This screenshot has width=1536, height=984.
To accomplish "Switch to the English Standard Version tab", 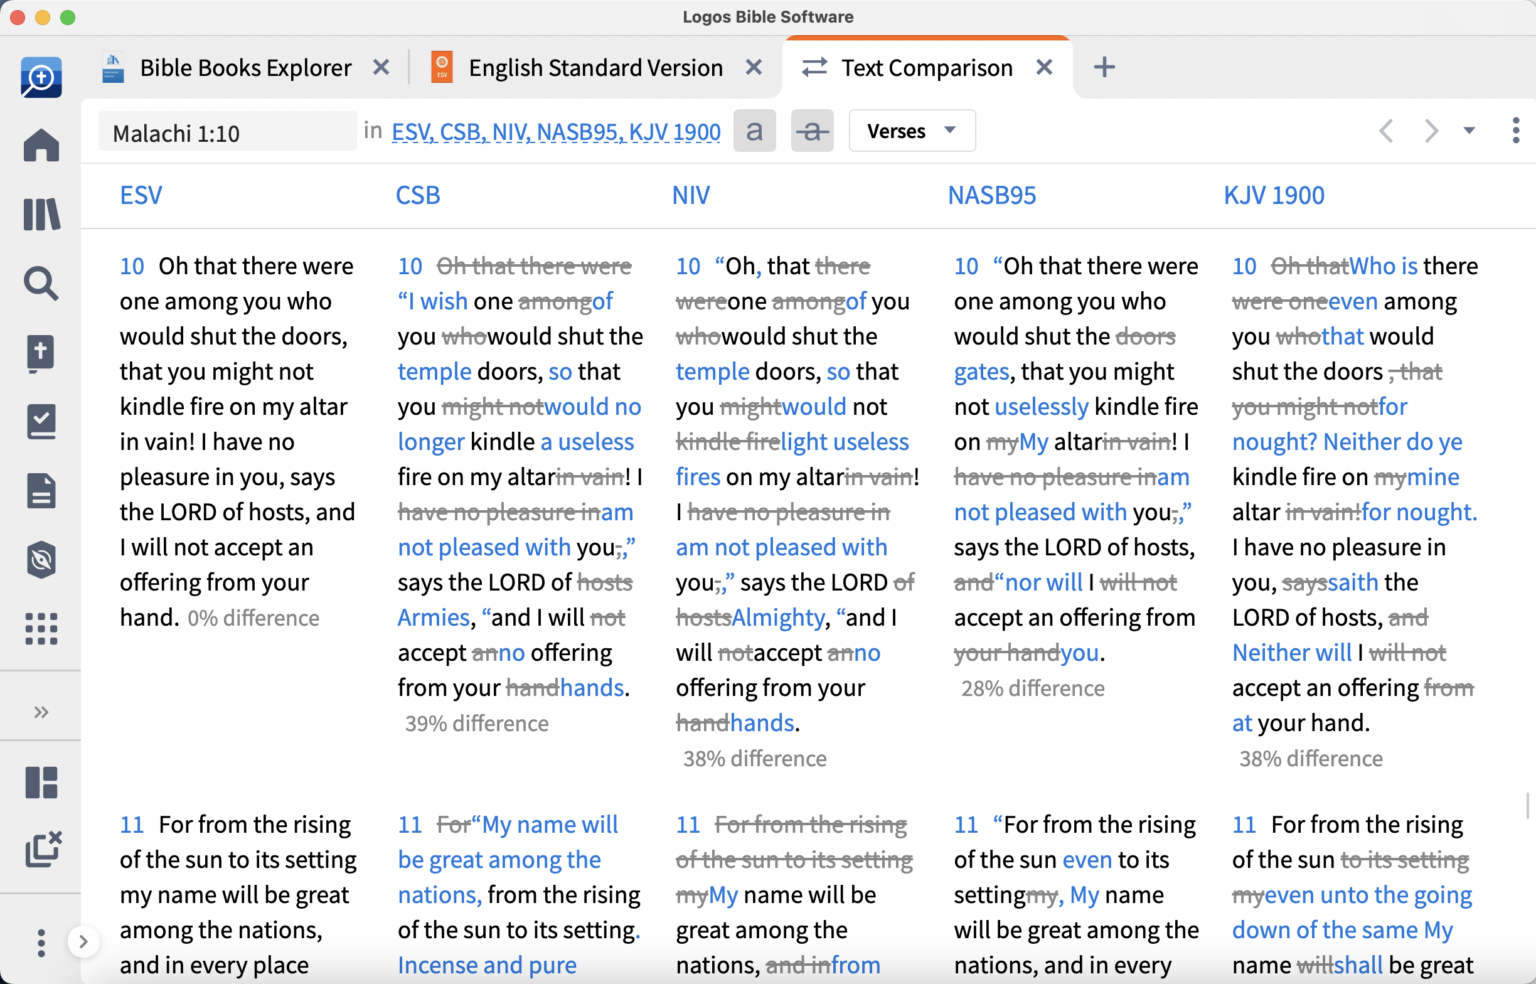I will [x=595, y=68].
